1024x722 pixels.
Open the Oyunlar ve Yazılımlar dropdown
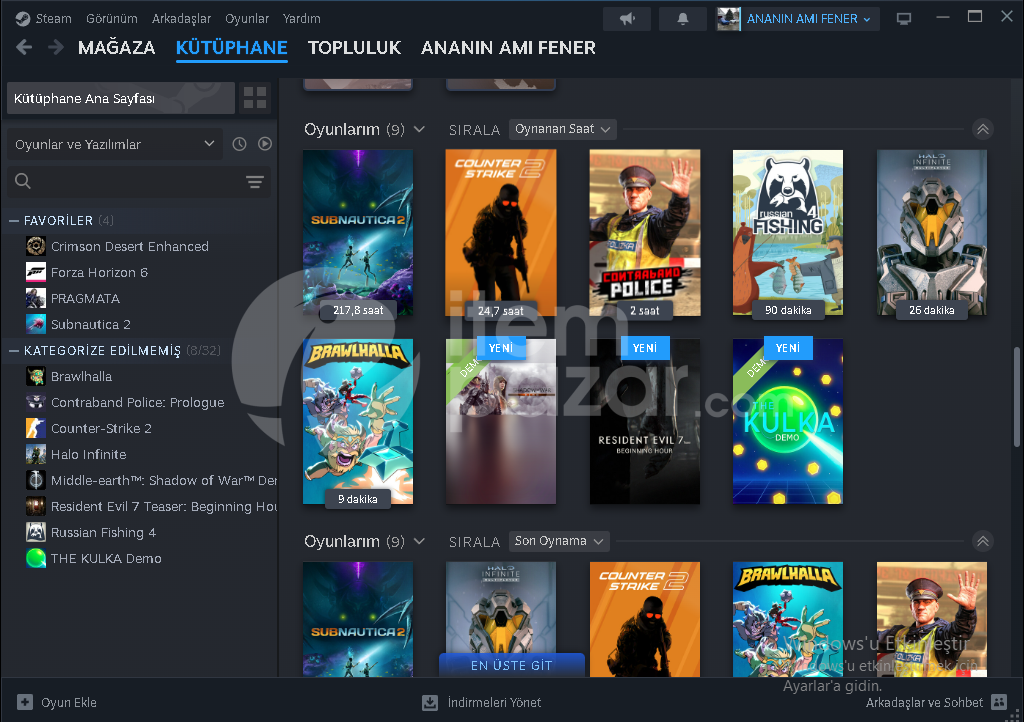[x=114, y=144]
